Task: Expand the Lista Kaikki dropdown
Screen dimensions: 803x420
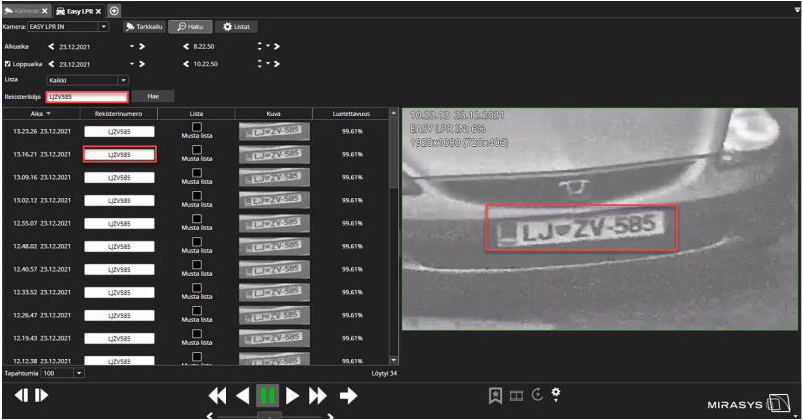Action: point(123,79)
